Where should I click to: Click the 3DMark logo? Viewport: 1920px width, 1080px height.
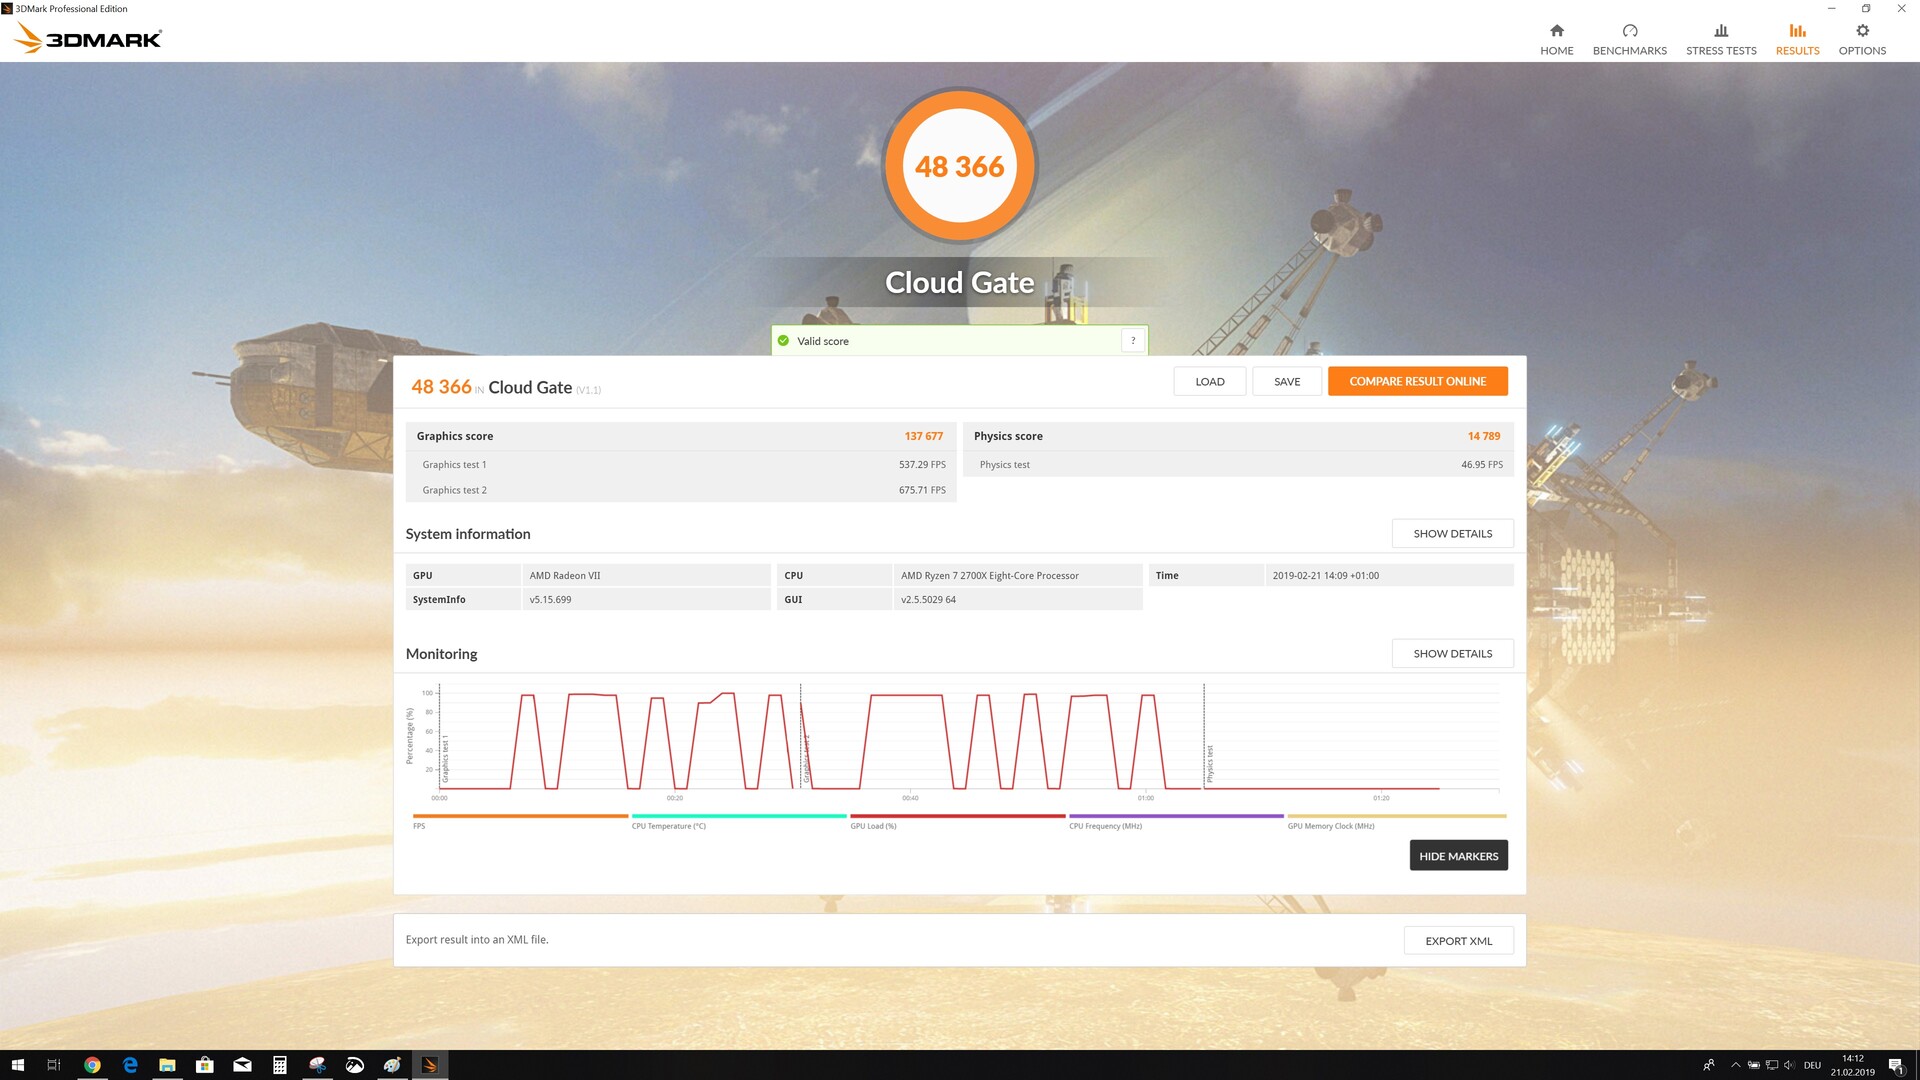pyautogui.click(x=88, y=38)
